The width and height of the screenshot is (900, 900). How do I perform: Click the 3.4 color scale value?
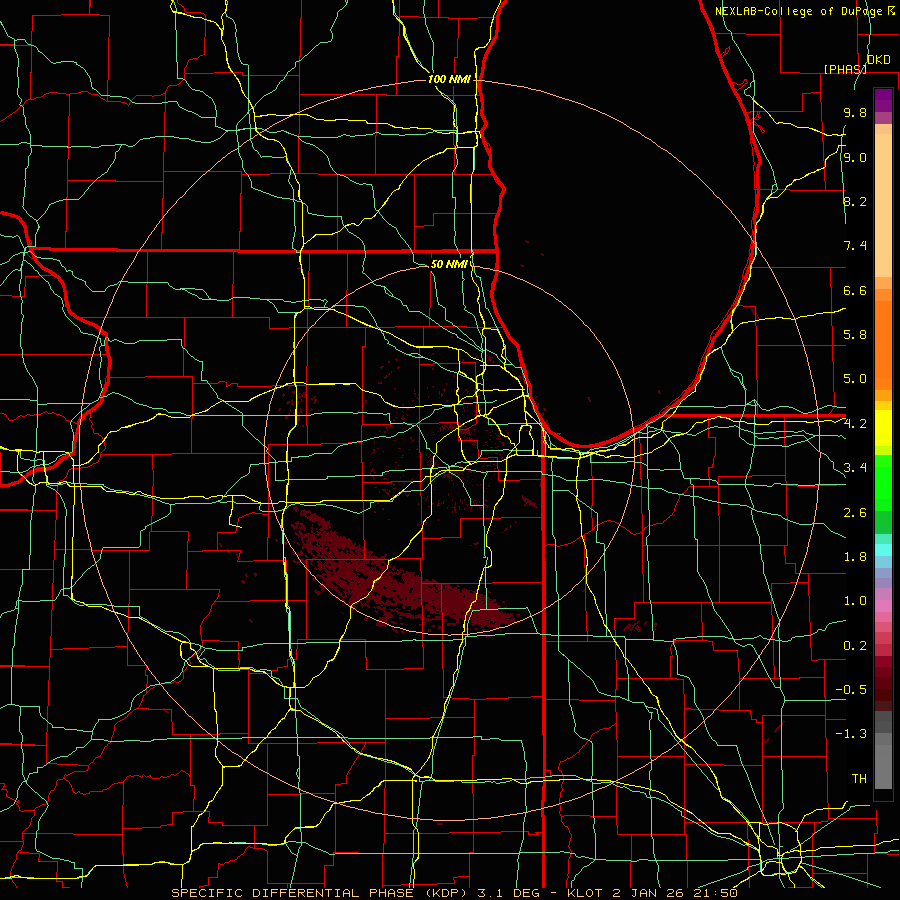click(x=855, y=468)
